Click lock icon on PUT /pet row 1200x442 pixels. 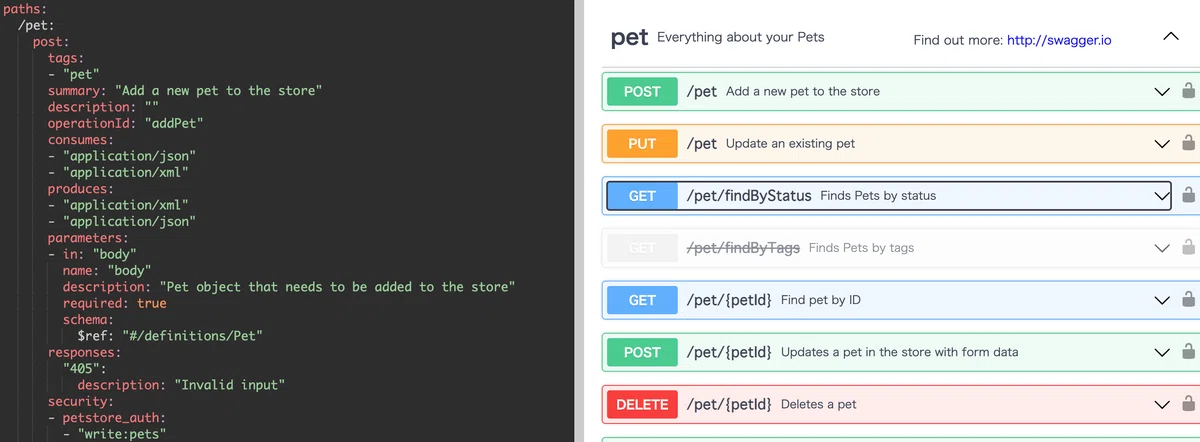coord(1188,143)
